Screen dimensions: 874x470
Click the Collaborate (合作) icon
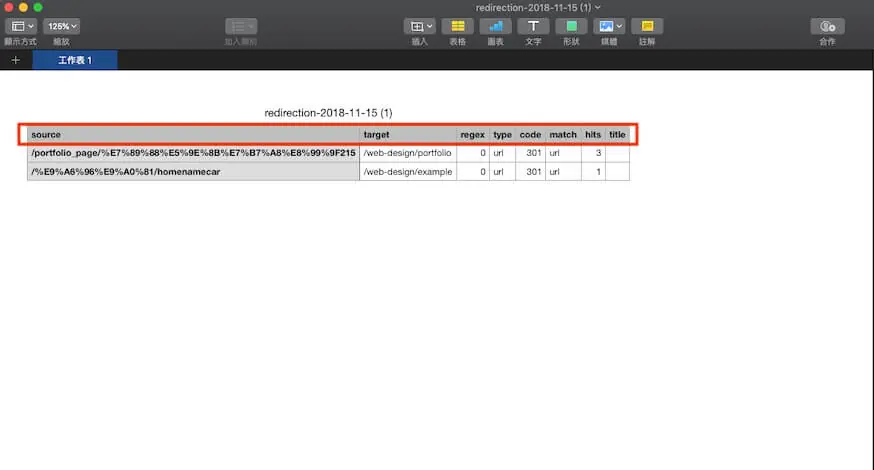coord(827,26)
